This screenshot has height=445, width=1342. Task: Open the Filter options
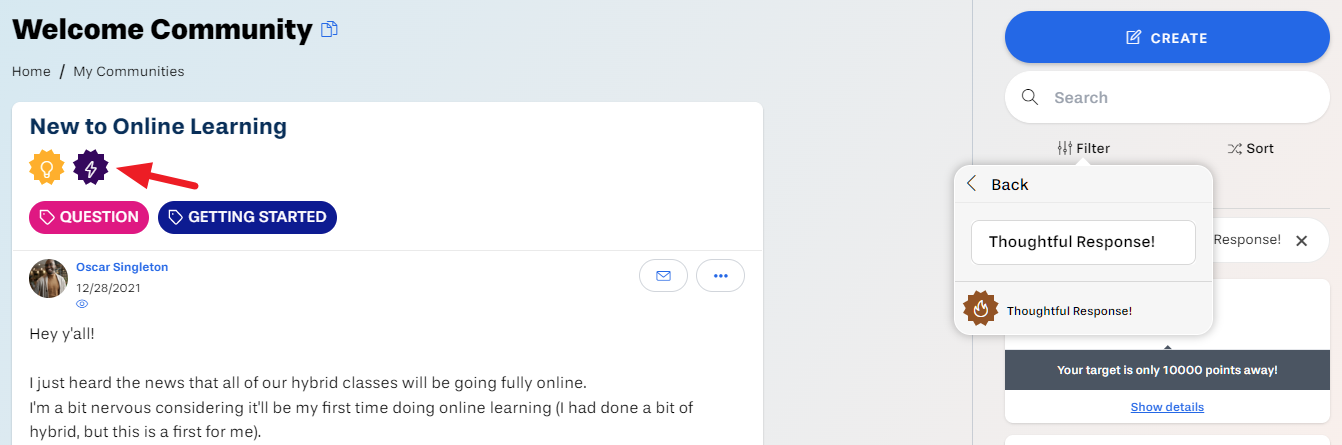[1083, 148]
